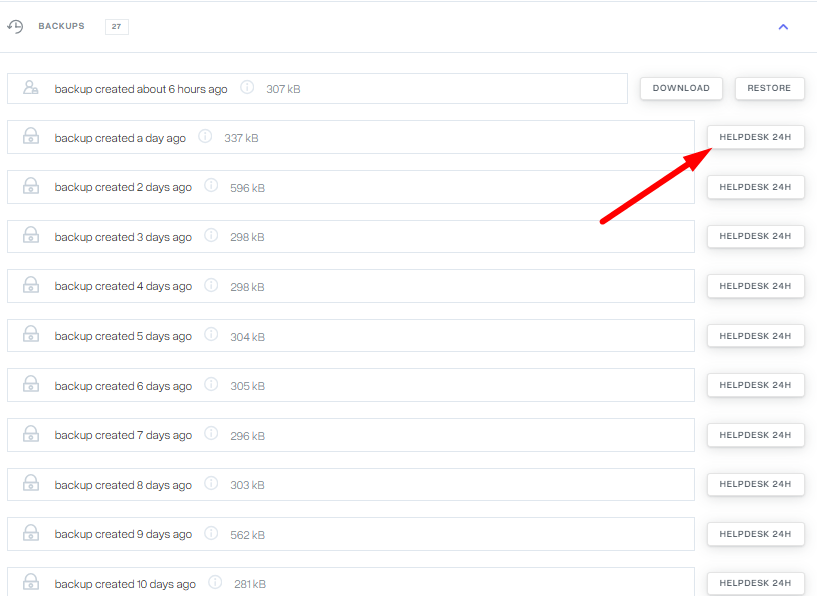Click lock icon on a day ago backup
Image resolution: width=817 pixels, height=596 pixels.
31,136
